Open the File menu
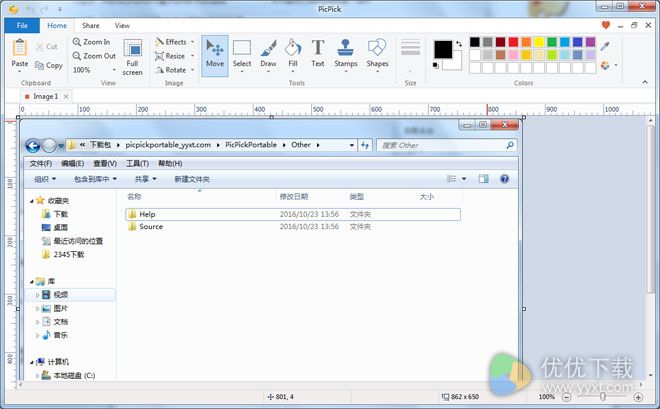660x409 pixels. coord(22,25)
